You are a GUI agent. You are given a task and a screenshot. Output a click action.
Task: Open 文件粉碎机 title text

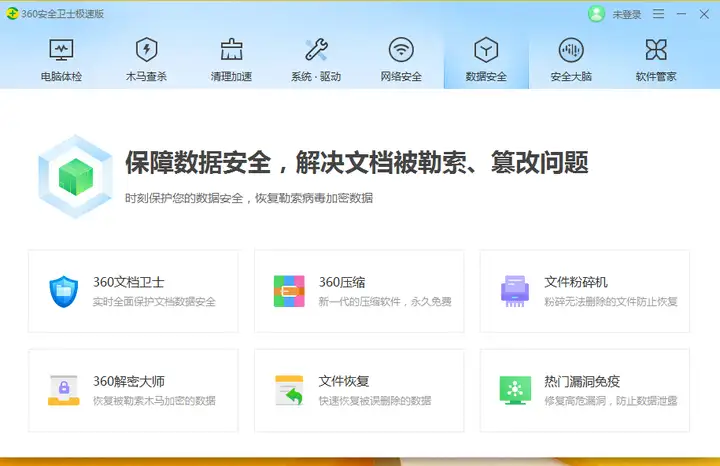coord(576,282)
